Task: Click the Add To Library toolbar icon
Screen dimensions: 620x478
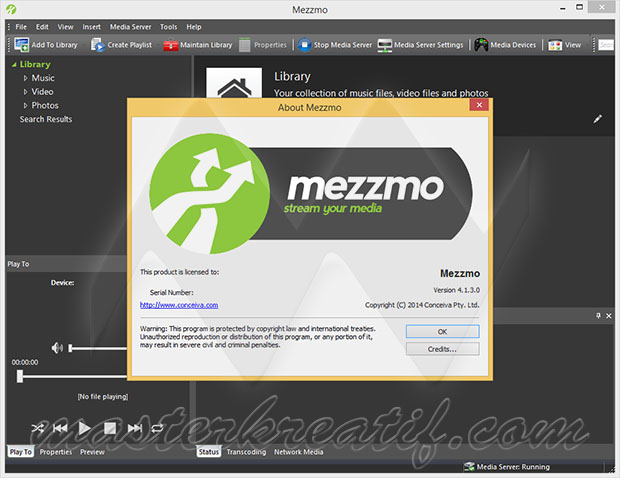Action: coord(21,45)
